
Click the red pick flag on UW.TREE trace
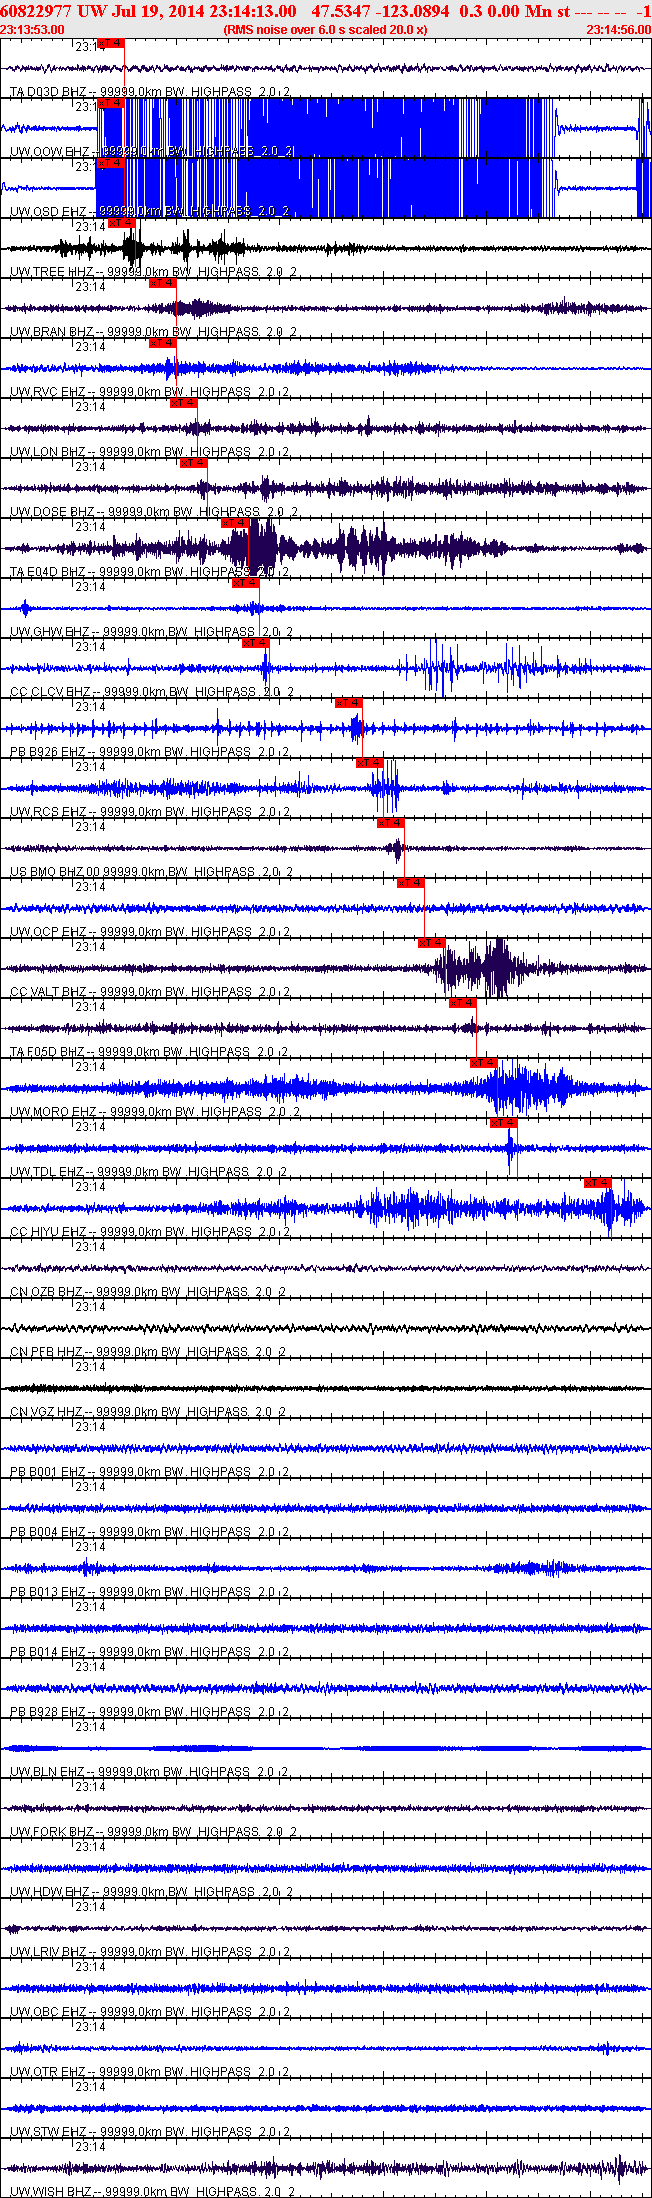point(121,223)
